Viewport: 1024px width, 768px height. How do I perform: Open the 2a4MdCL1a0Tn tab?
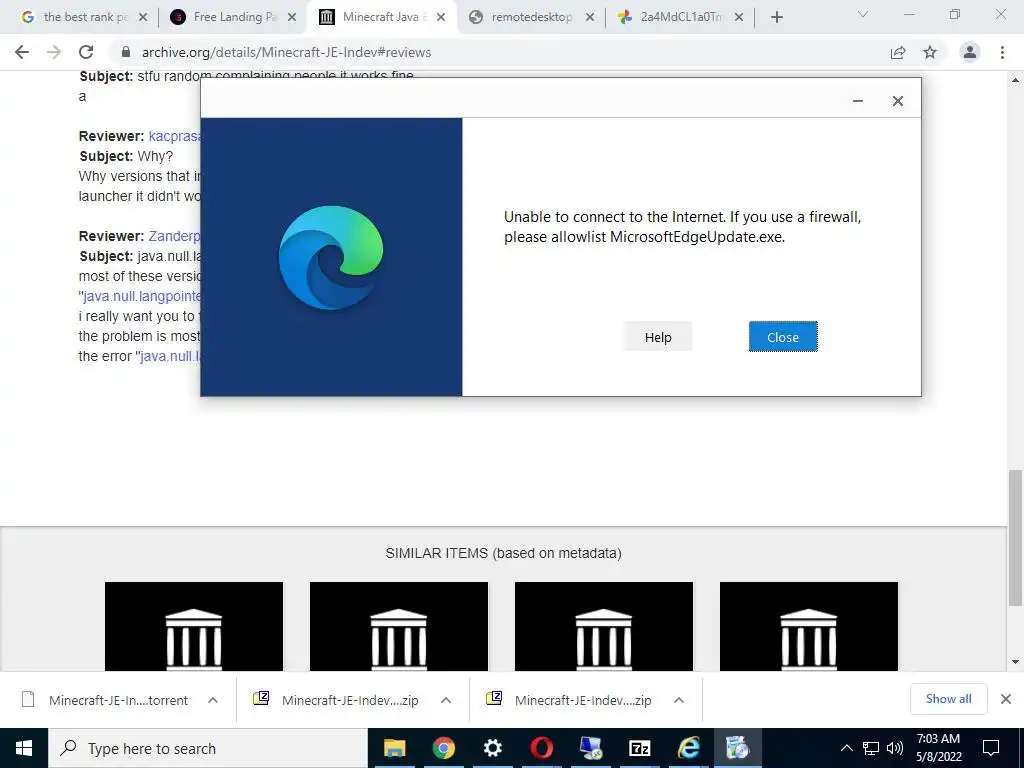(680, 17)
